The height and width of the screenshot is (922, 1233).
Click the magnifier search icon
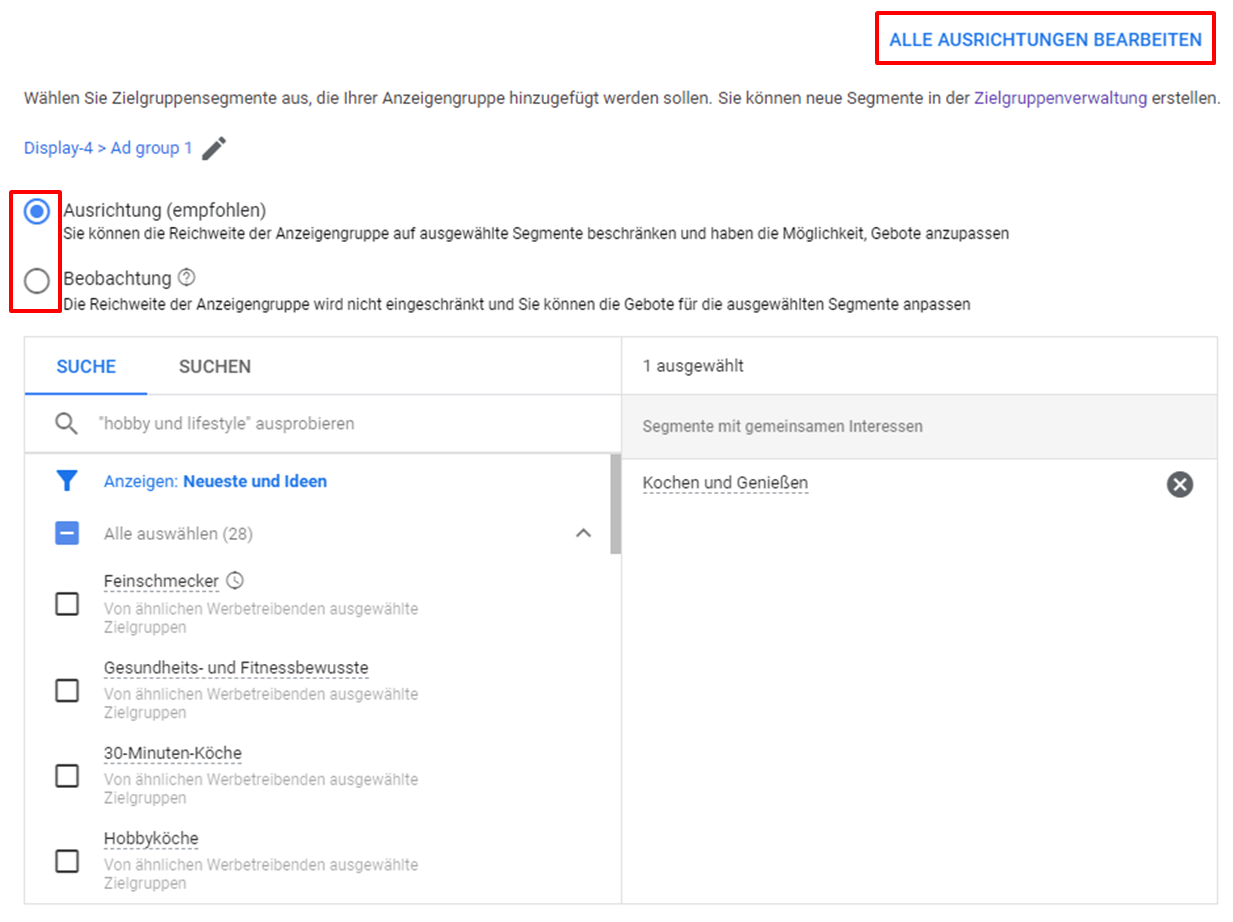tap(66, 424)
